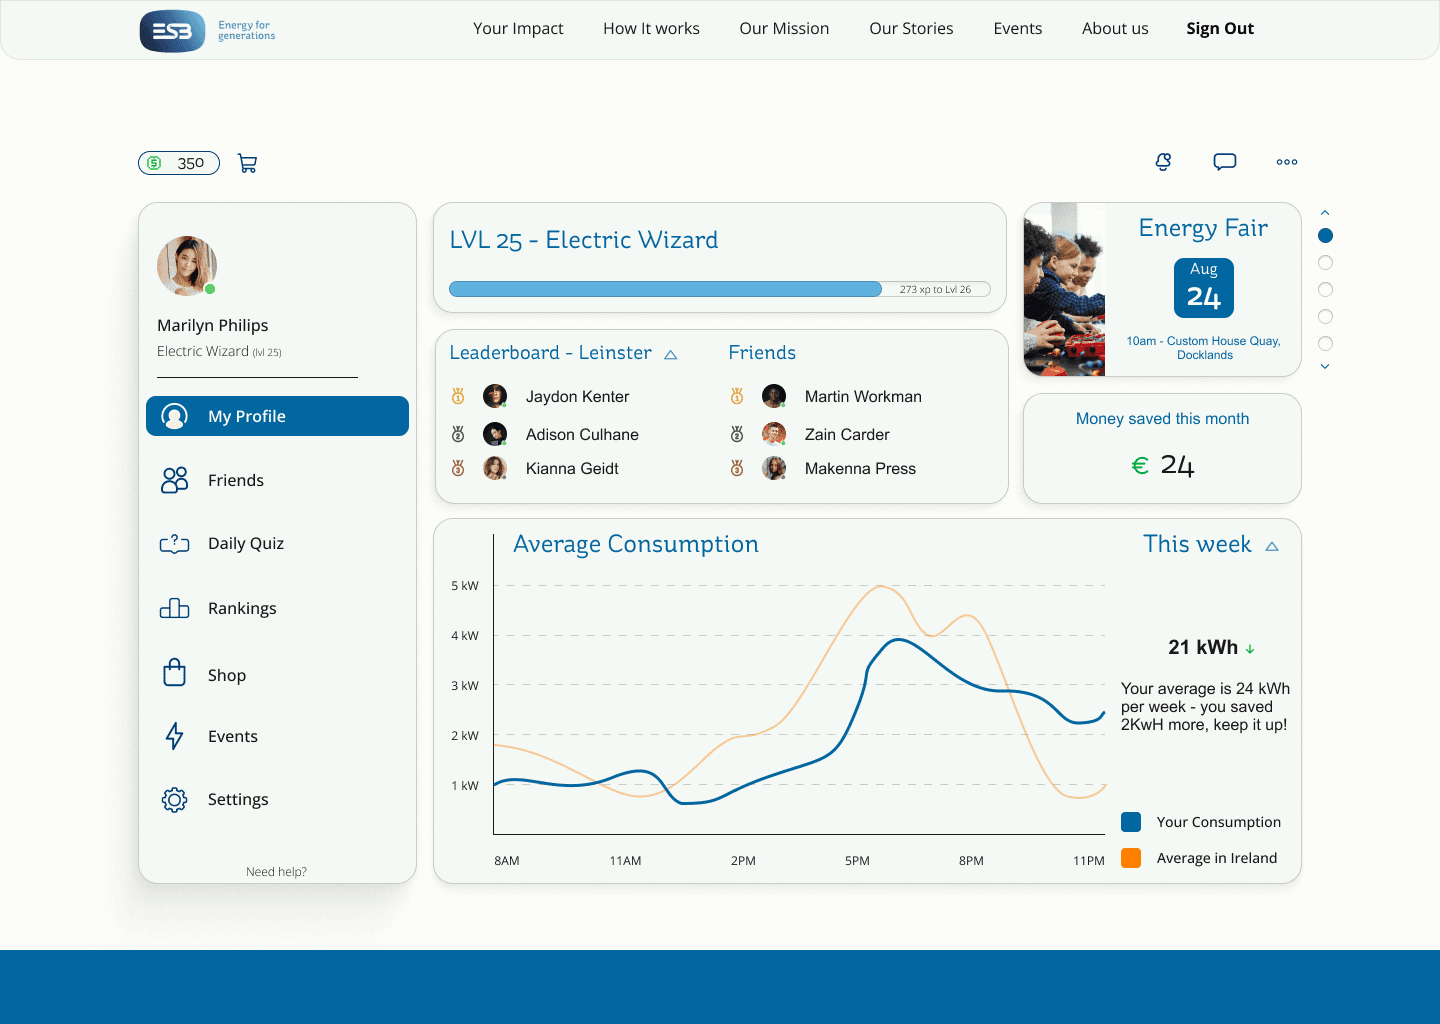This screenshot has width=1440, height=1024.
Task: Click the Events lightning bolt icon
Action: point(175,736)
